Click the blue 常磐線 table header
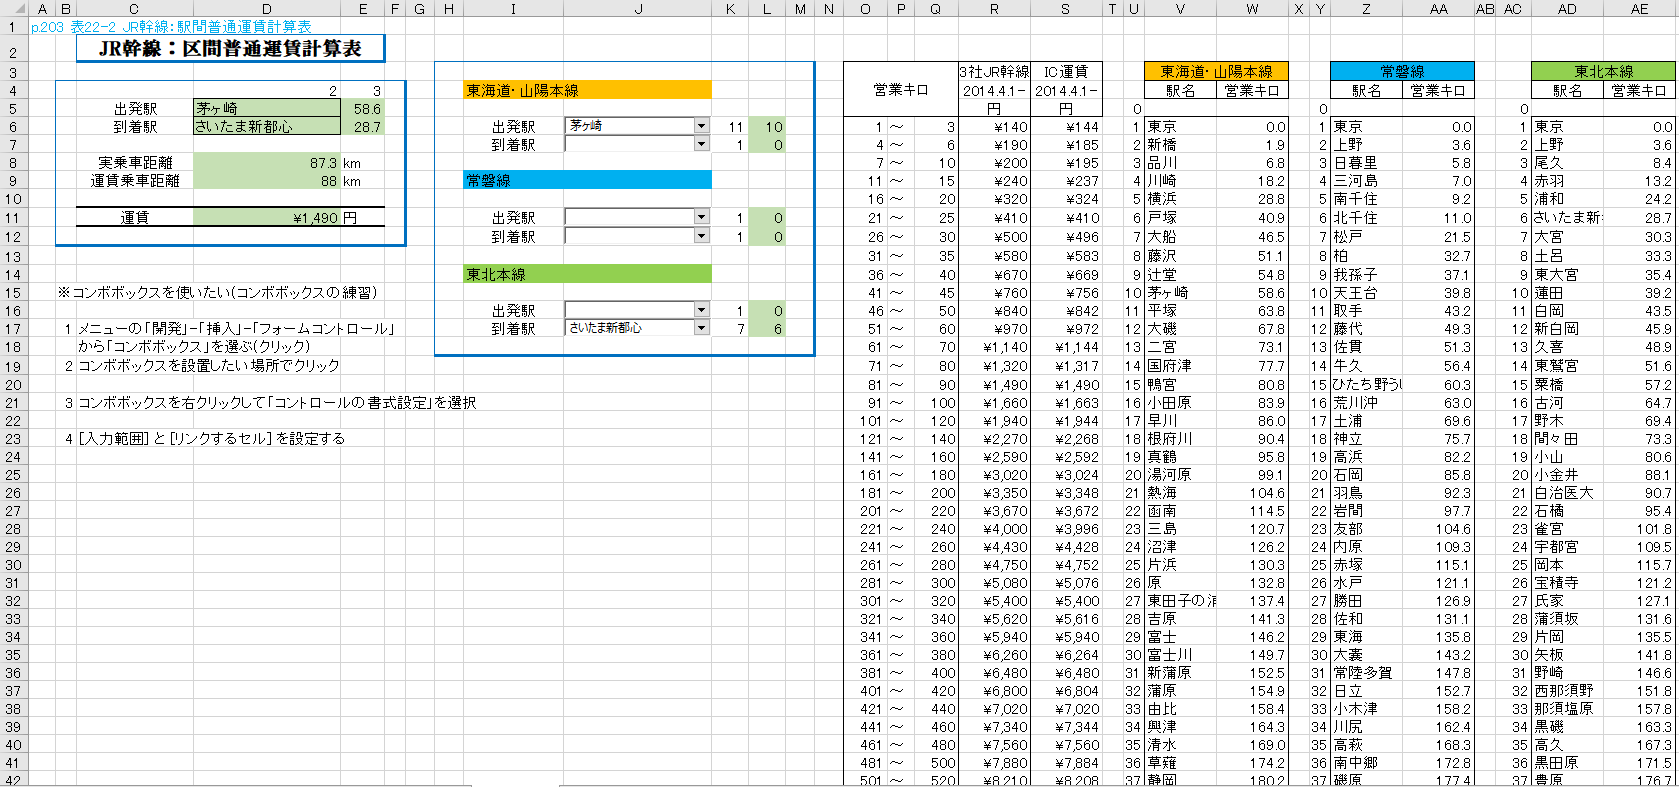1679x787 pixels. point(1402,71)
